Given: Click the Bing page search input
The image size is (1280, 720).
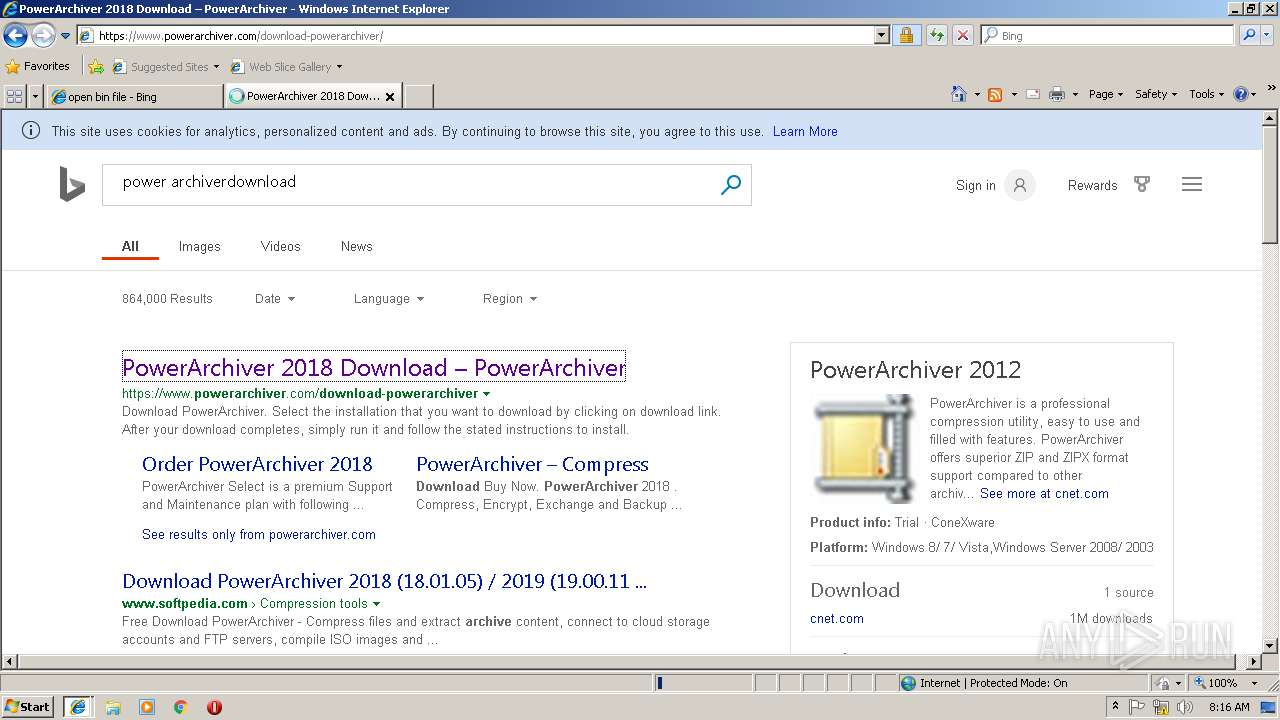Looking at the screenshot, I should click(410, 185).
